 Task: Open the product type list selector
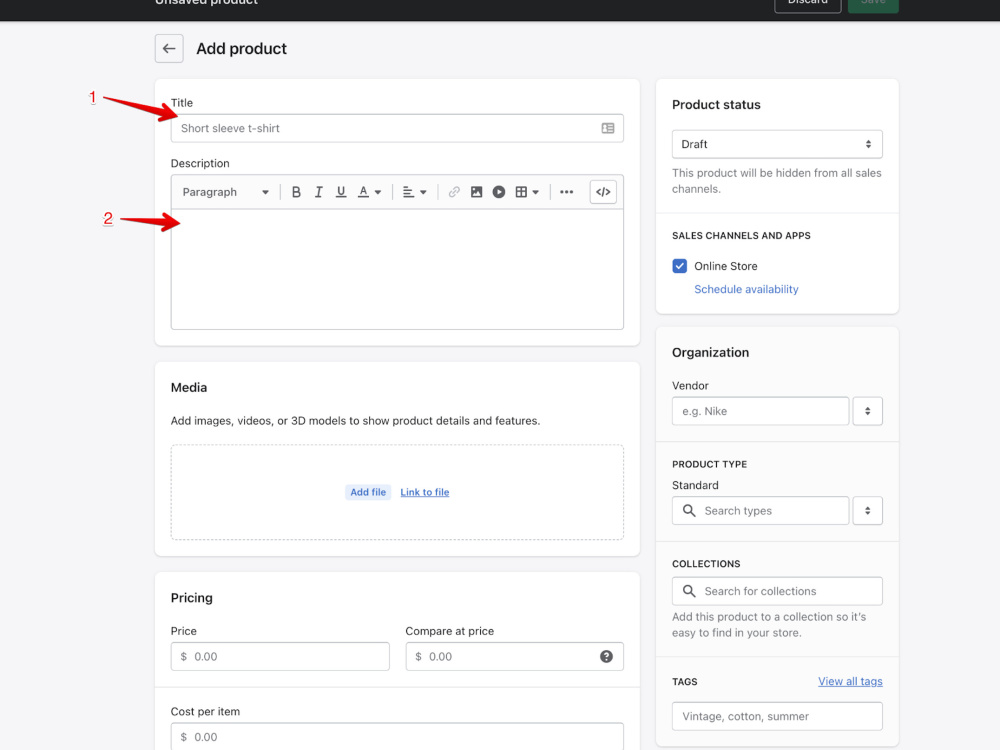(x=867, y=511)
